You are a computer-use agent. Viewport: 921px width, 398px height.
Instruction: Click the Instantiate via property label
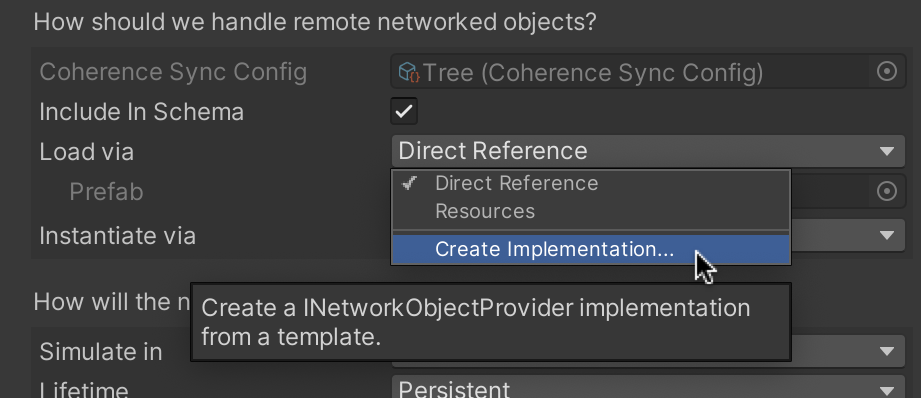point(117,236)
